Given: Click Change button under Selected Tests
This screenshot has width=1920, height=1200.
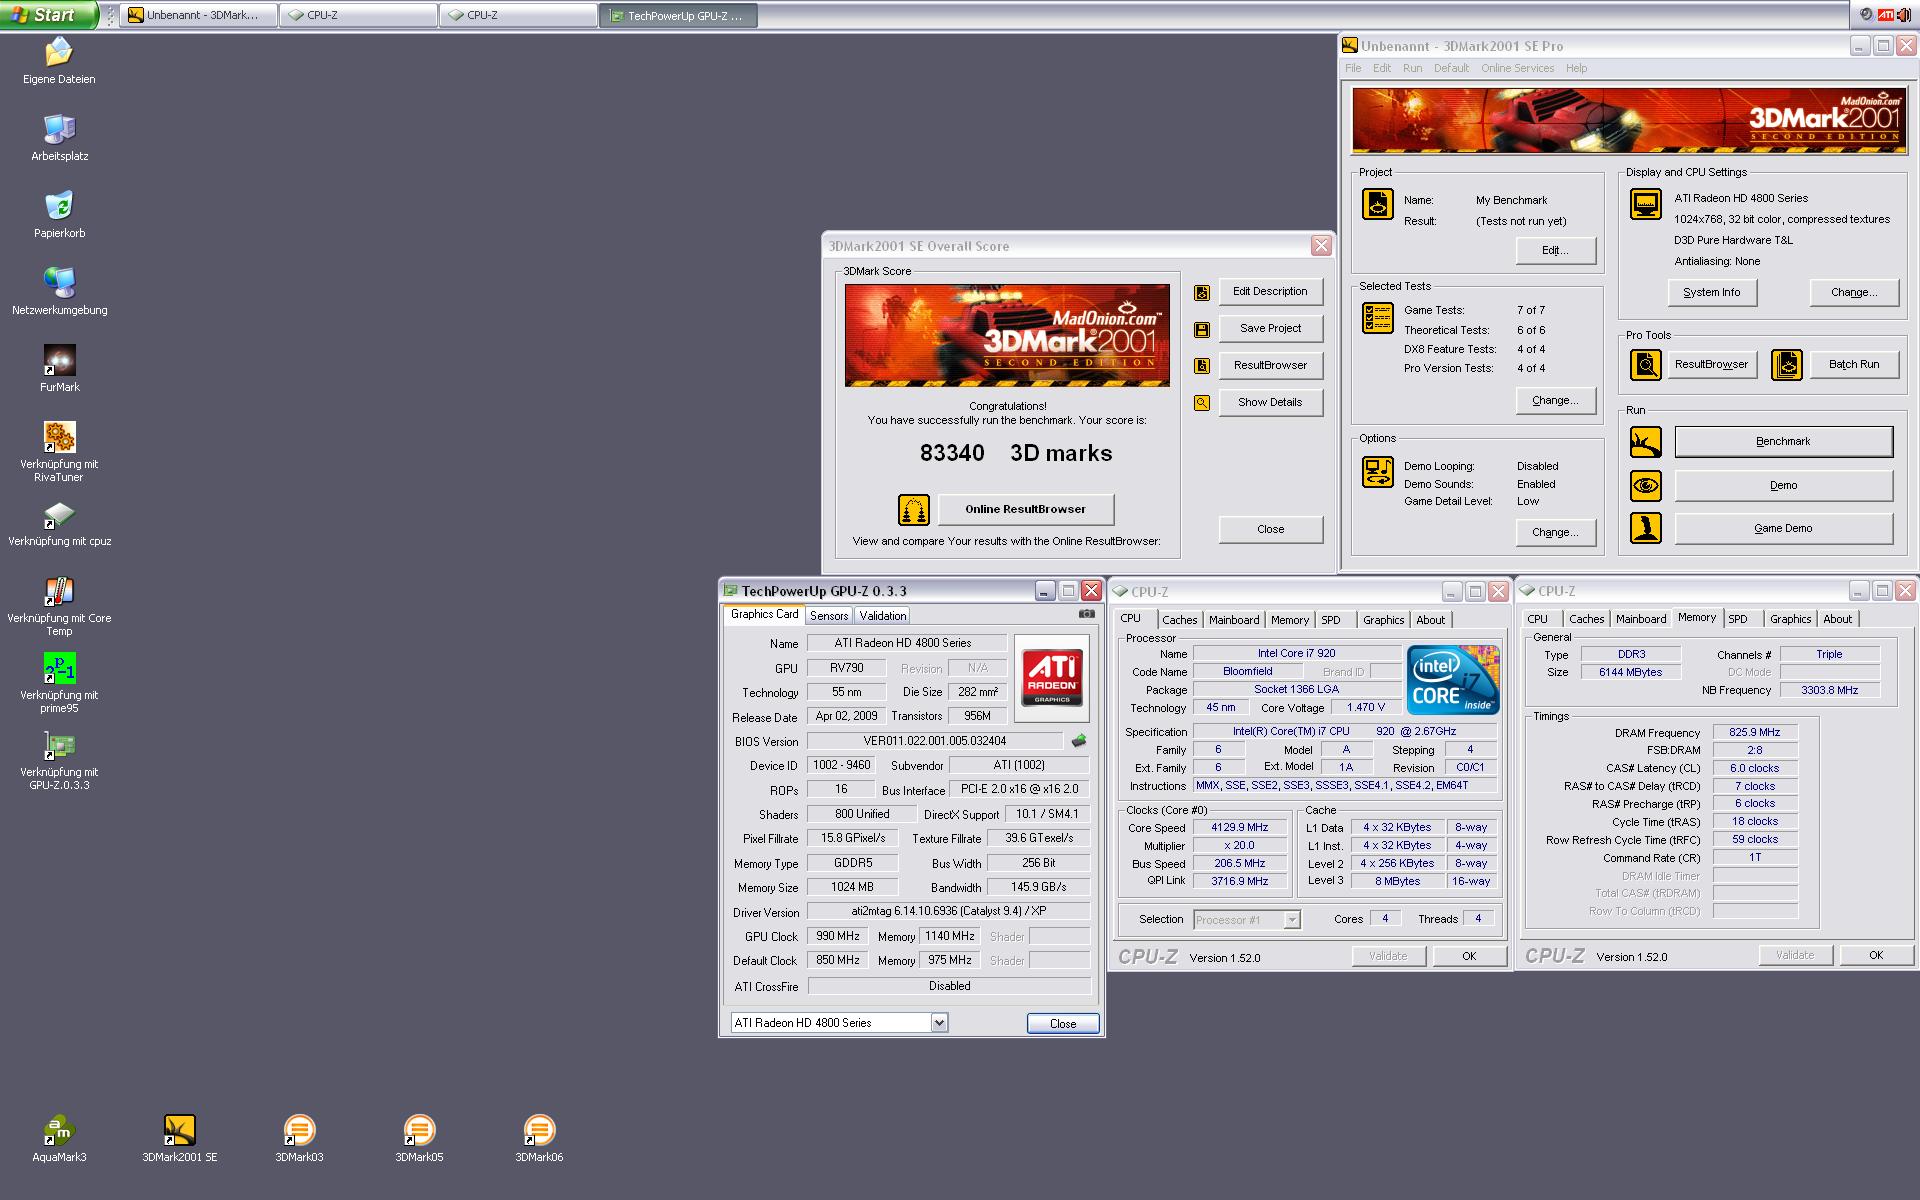Looking at the screenshot, I should [x=1555, y=400].
